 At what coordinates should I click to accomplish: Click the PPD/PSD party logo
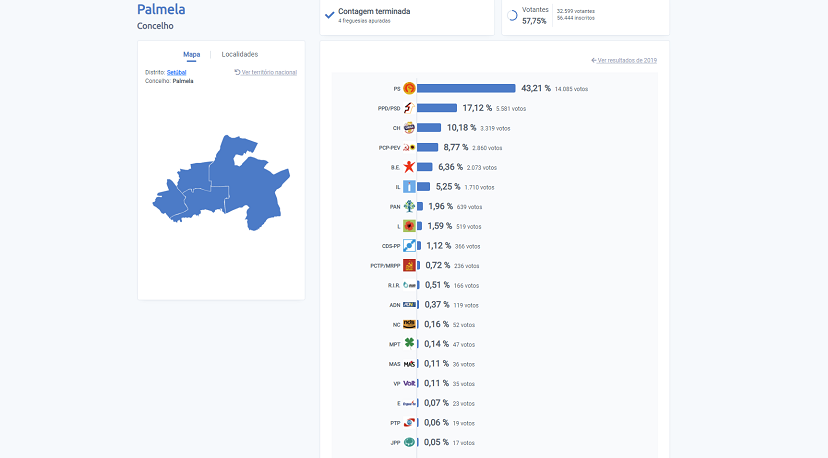pos(408,108)
